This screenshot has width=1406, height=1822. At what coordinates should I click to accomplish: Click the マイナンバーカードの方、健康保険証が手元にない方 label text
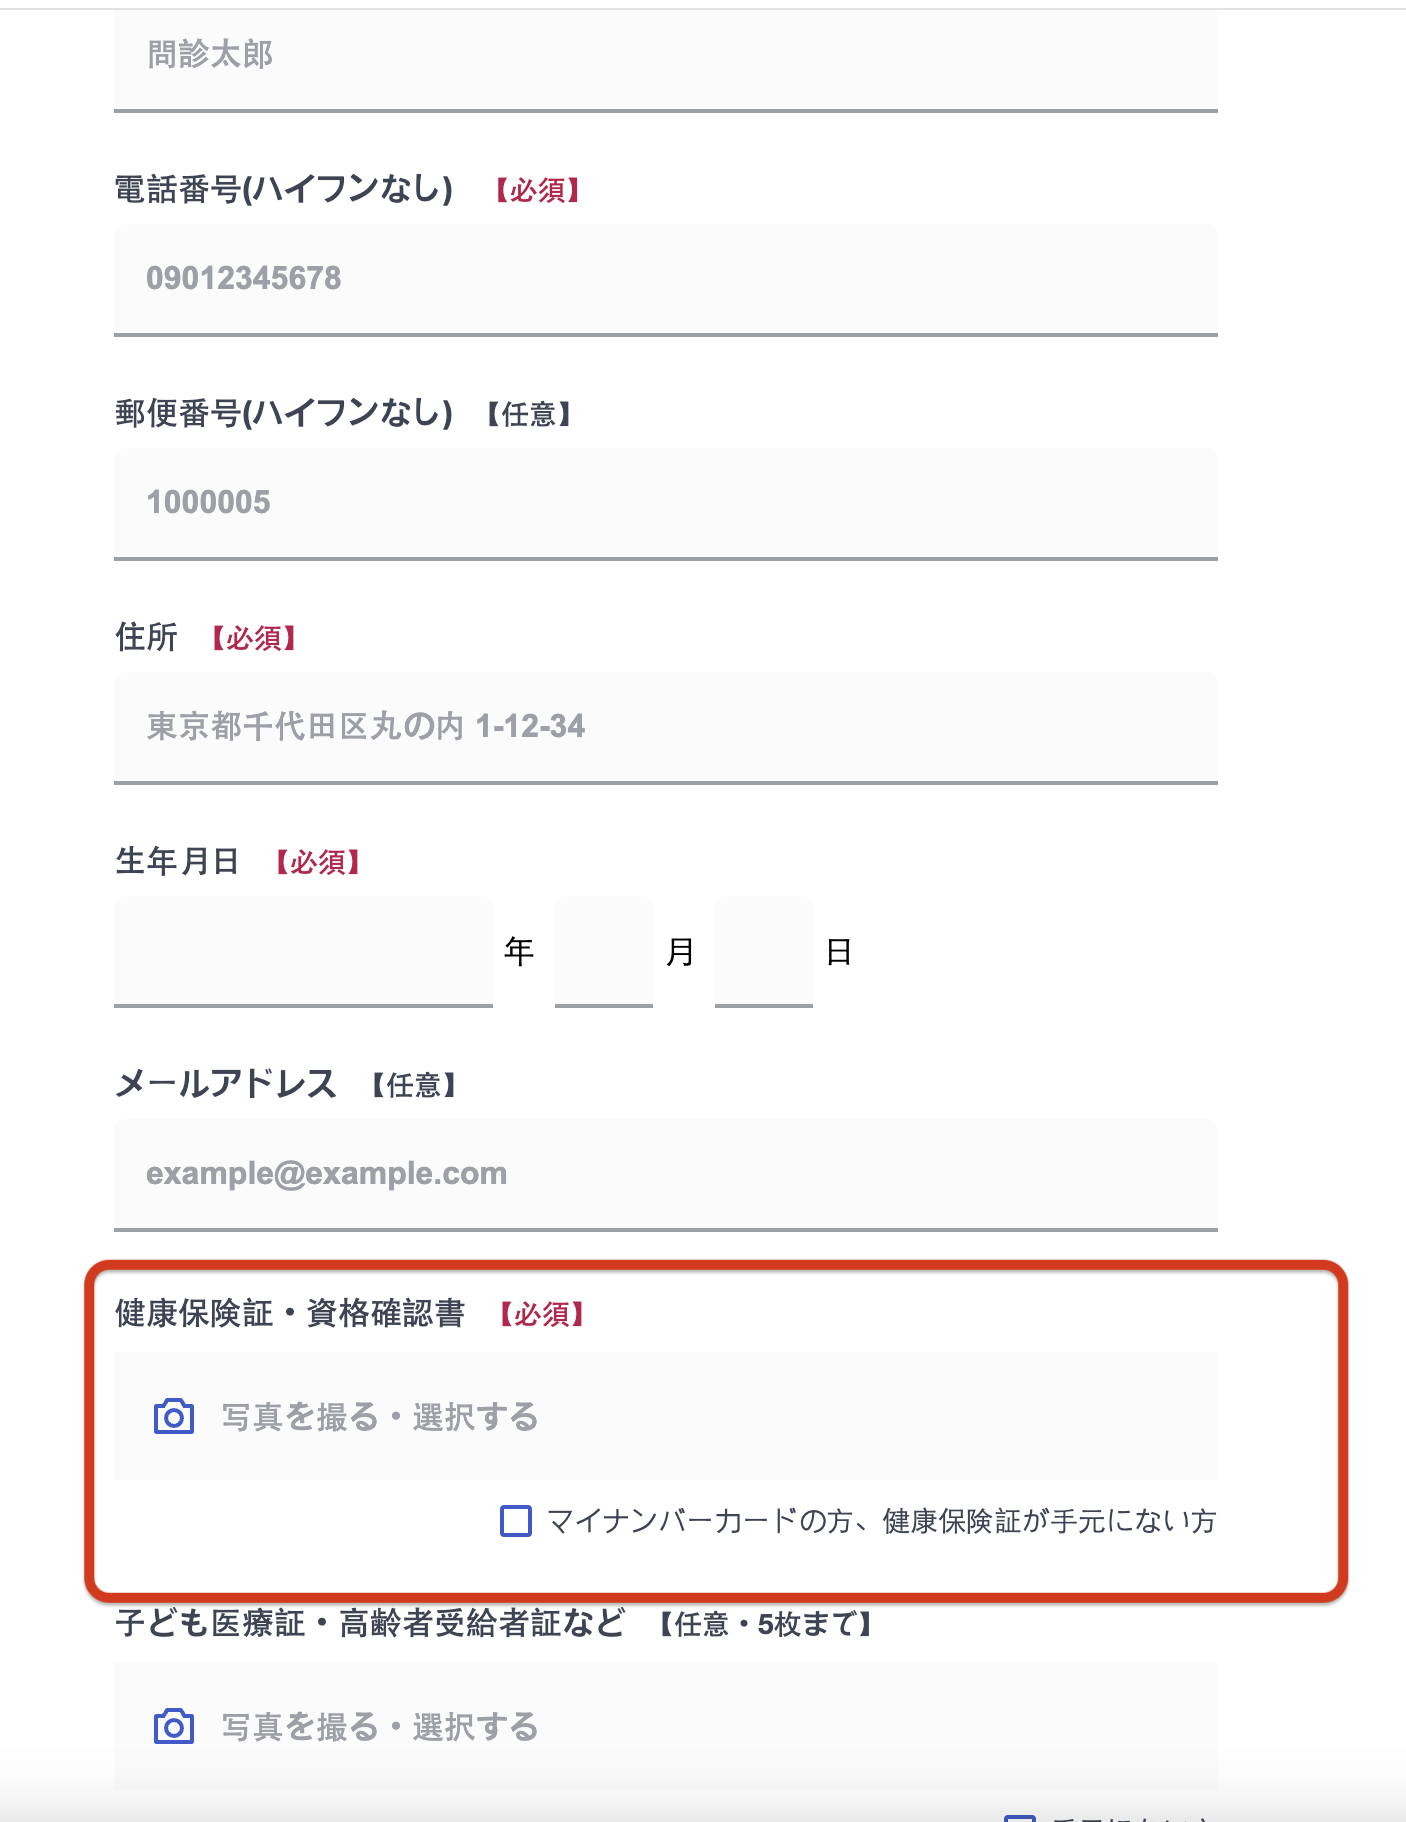pyautogui.click(x=881, y=1521)
